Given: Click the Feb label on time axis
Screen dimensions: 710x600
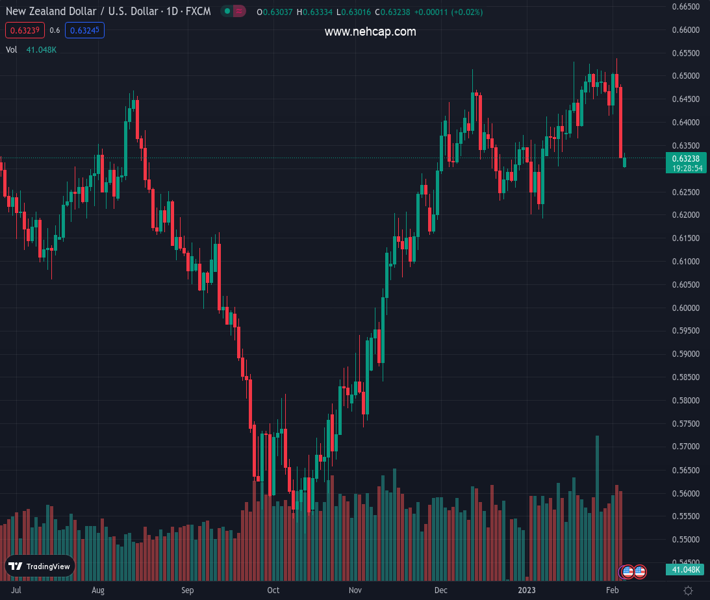Looking at the screenshot, I should click(x=614, y=590).
